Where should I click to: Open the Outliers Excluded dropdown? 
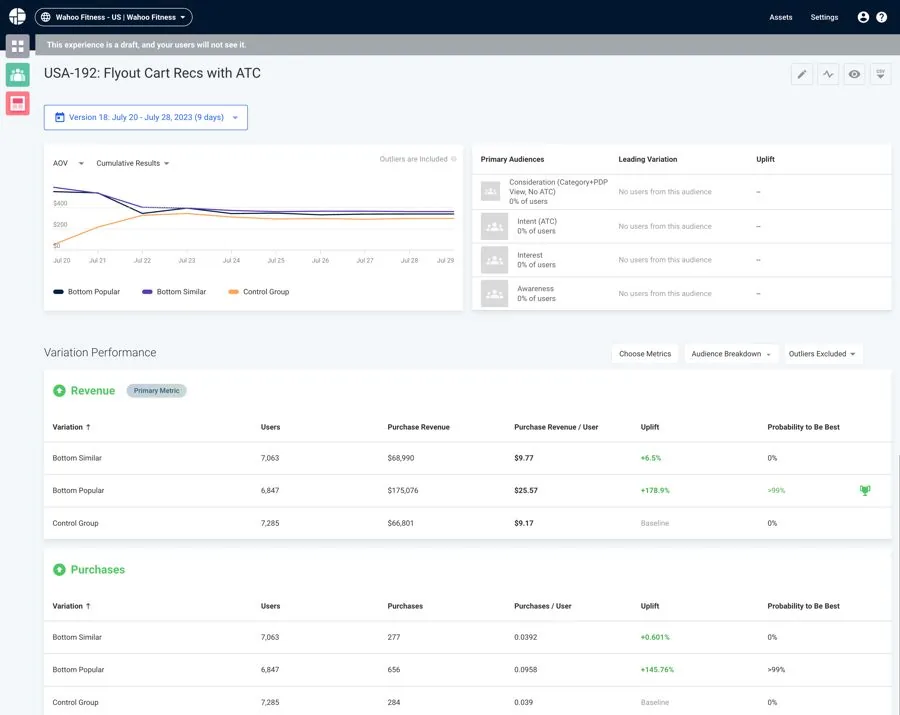pyautogui.click(x=822, y=353)
